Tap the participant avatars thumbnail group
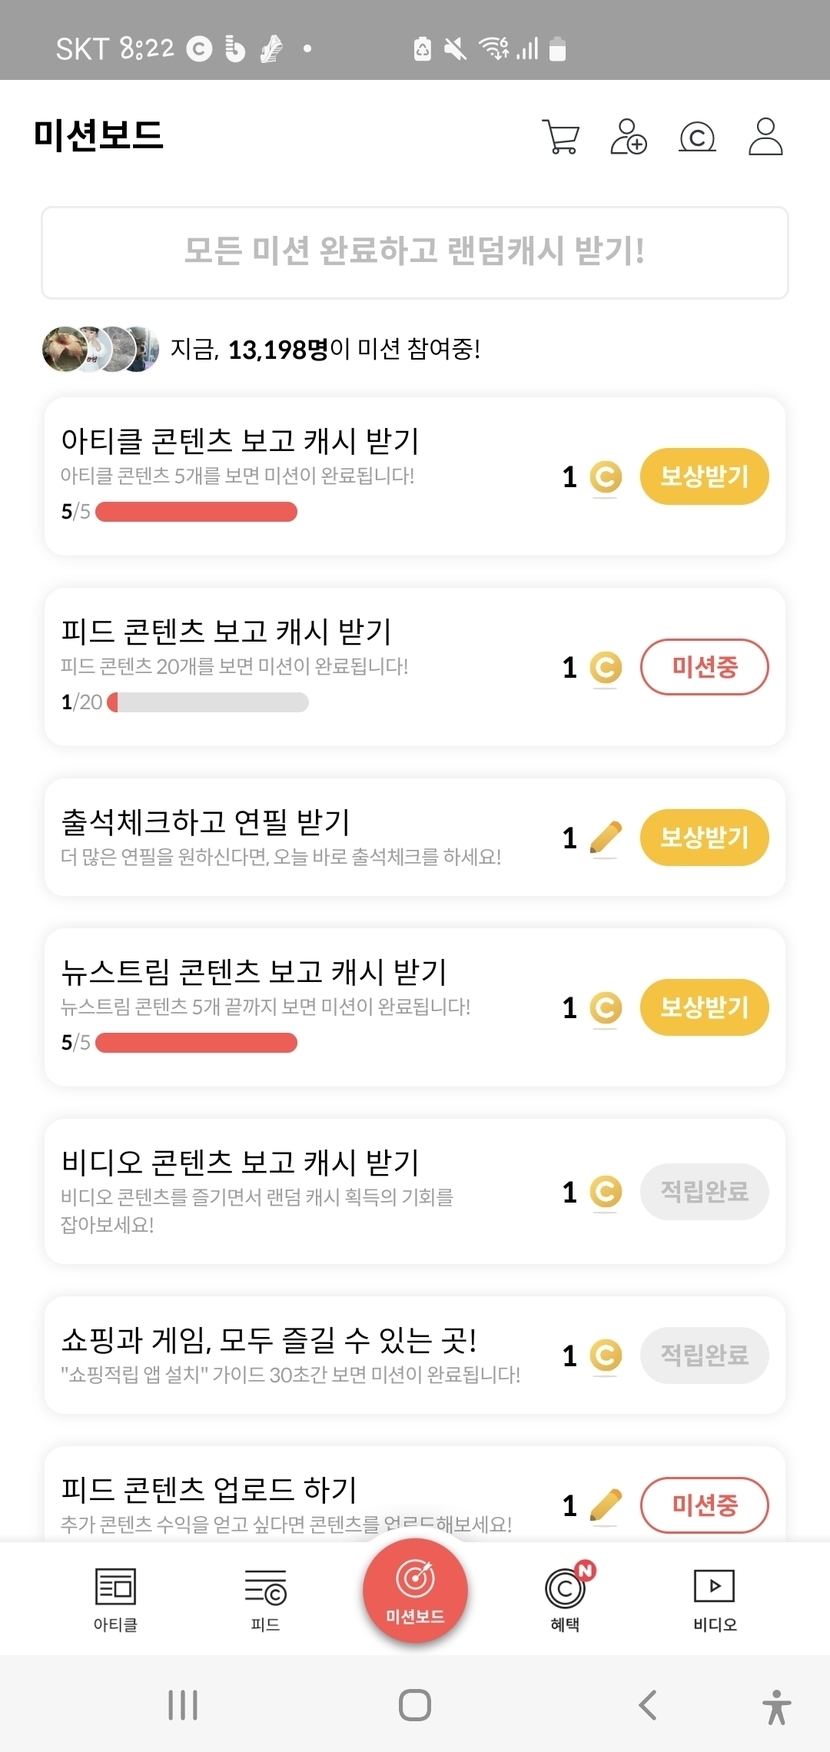 tap(100, 349)
